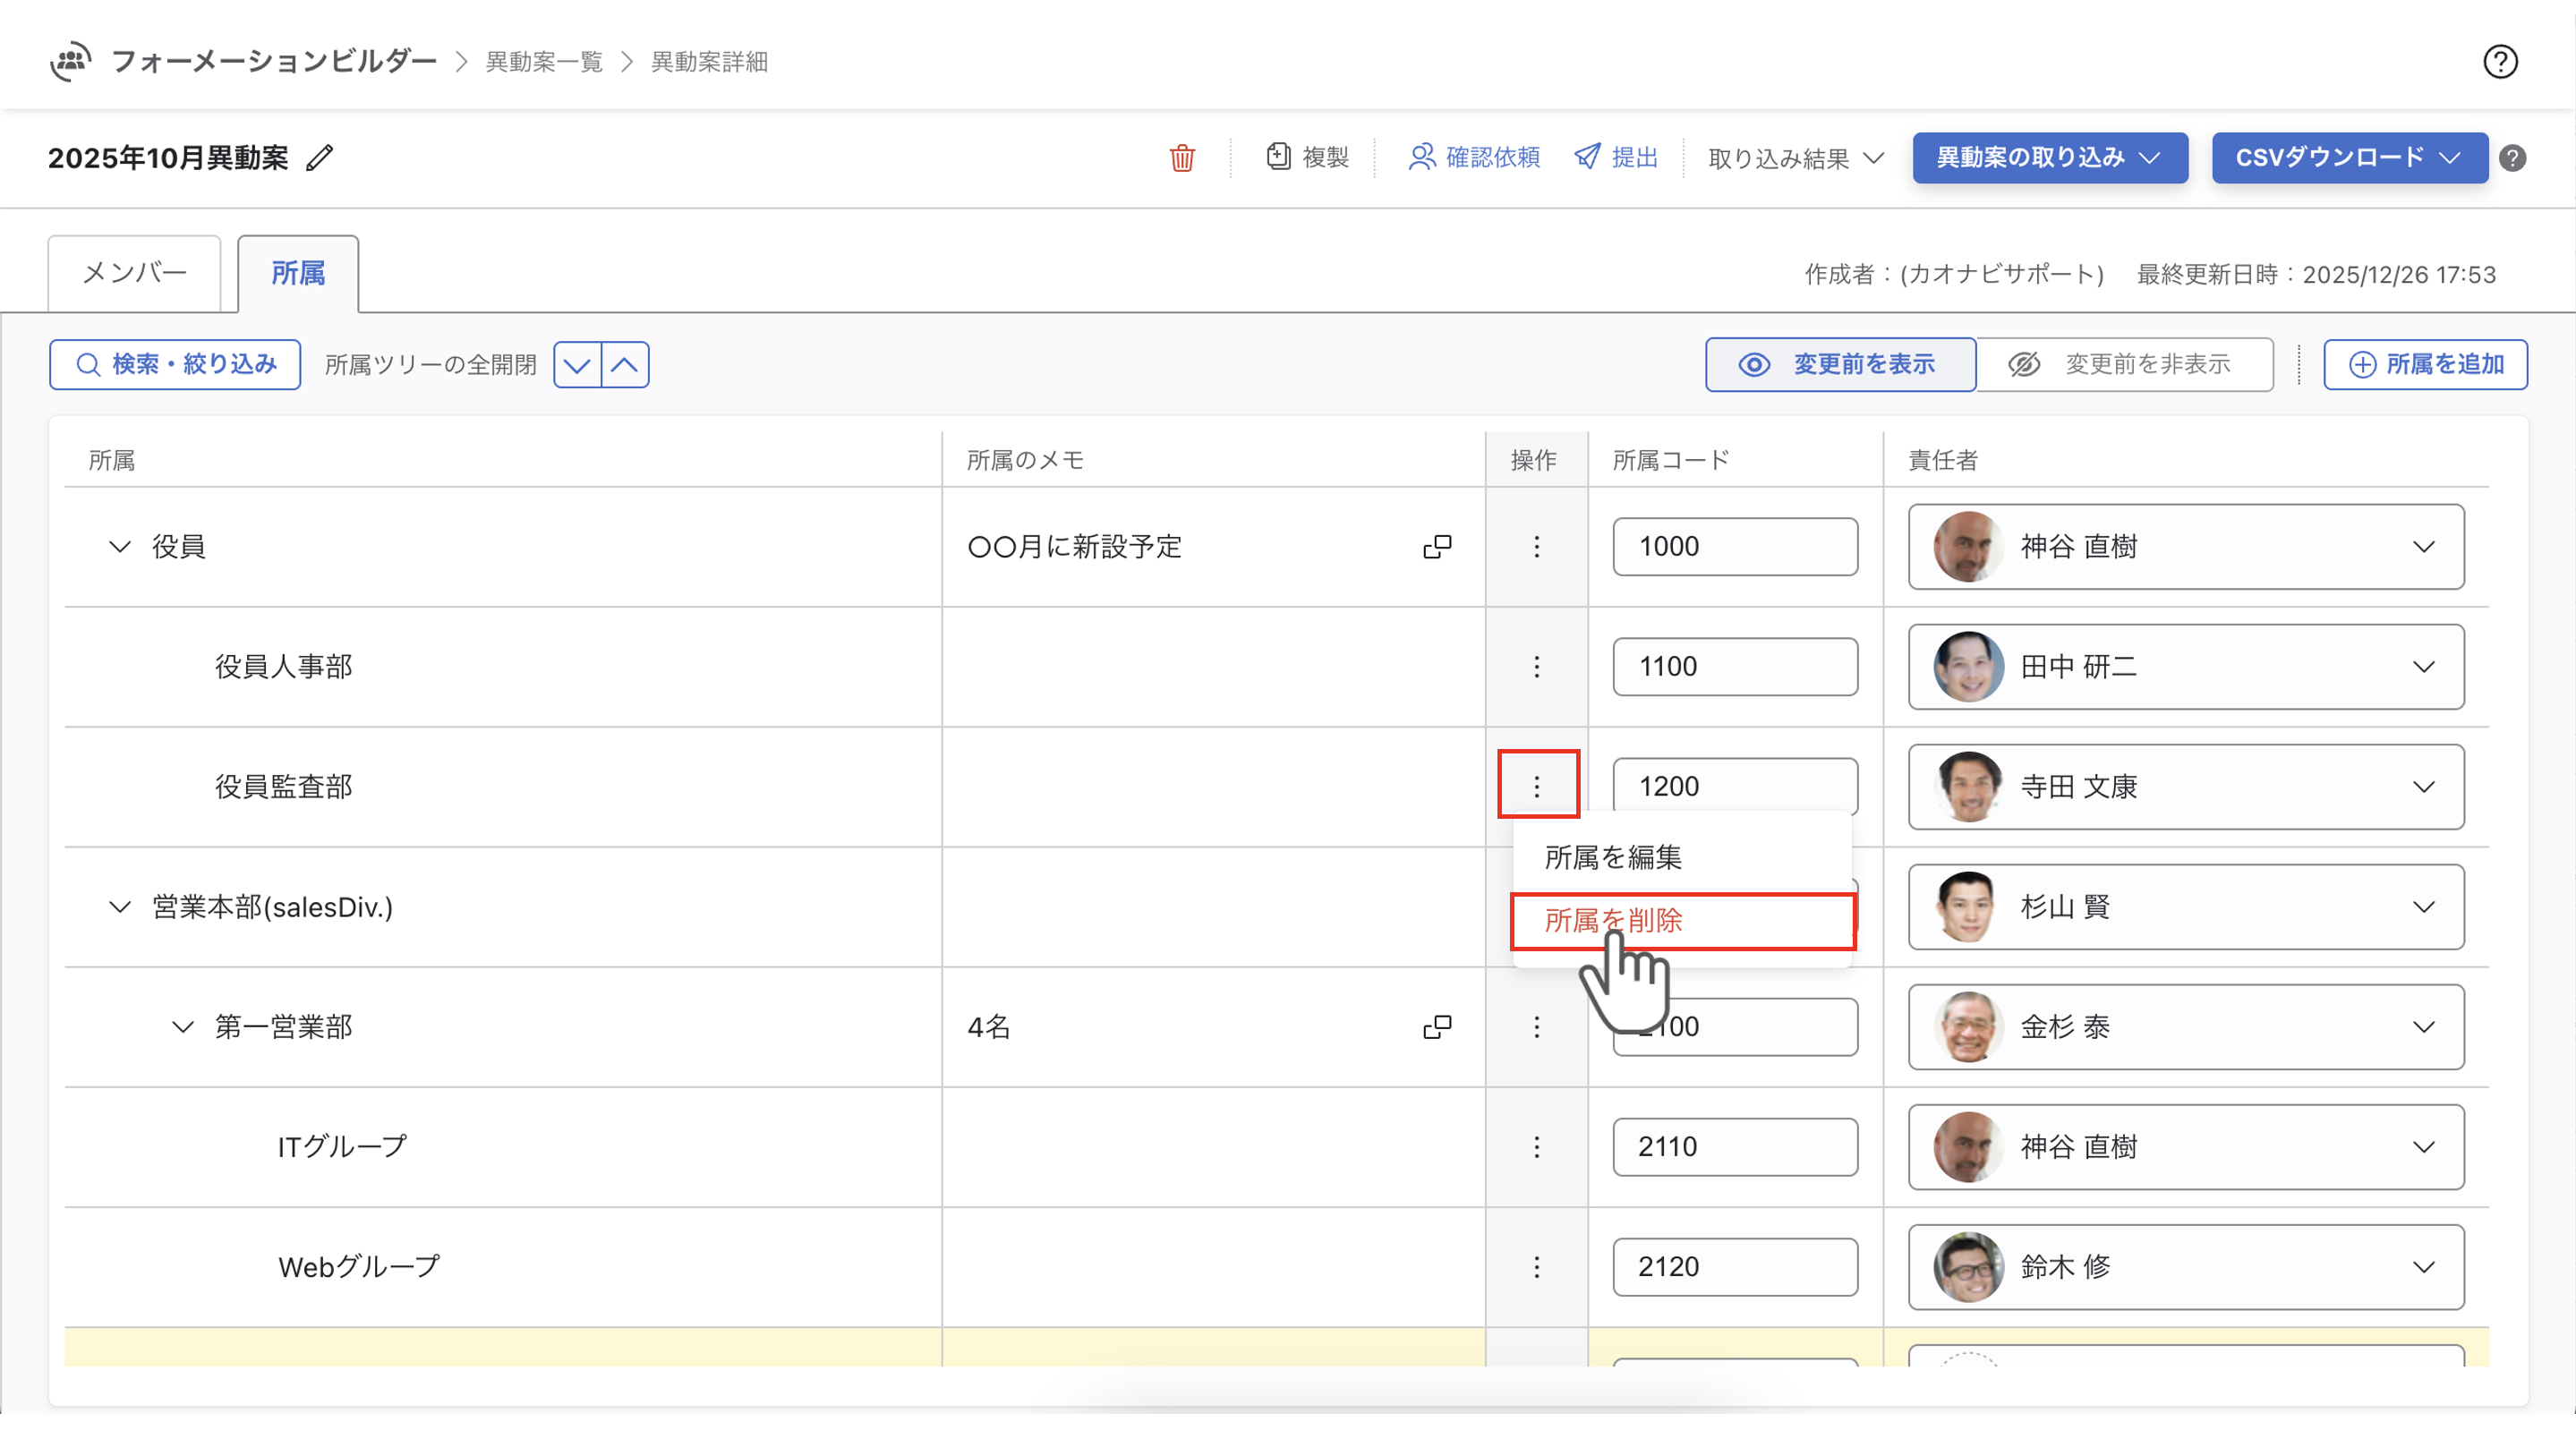Screen dimensions: 2576x1430
Task: Toggle 変更前を非表示 view option
Action: (2124, 364)
